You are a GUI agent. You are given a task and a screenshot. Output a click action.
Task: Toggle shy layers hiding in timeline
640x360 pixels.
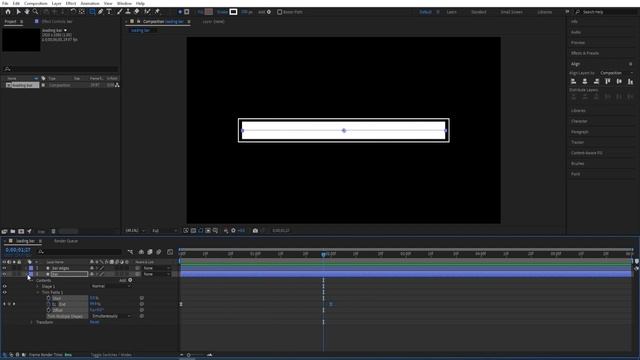click(141, 252)
